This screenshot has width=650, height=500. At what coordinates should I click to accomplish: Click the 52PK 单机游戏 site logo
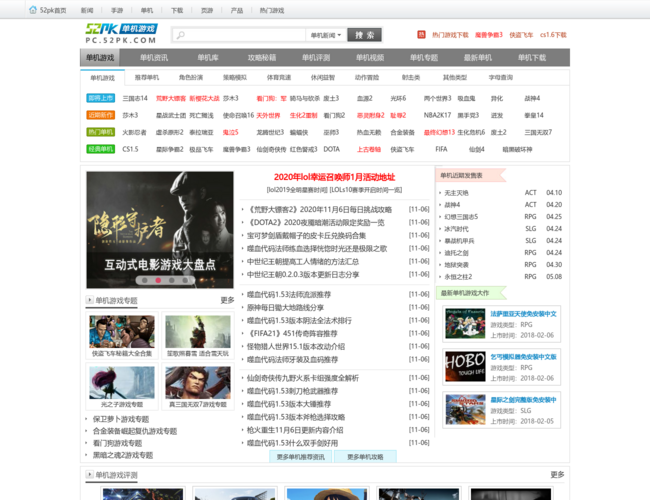121,34
